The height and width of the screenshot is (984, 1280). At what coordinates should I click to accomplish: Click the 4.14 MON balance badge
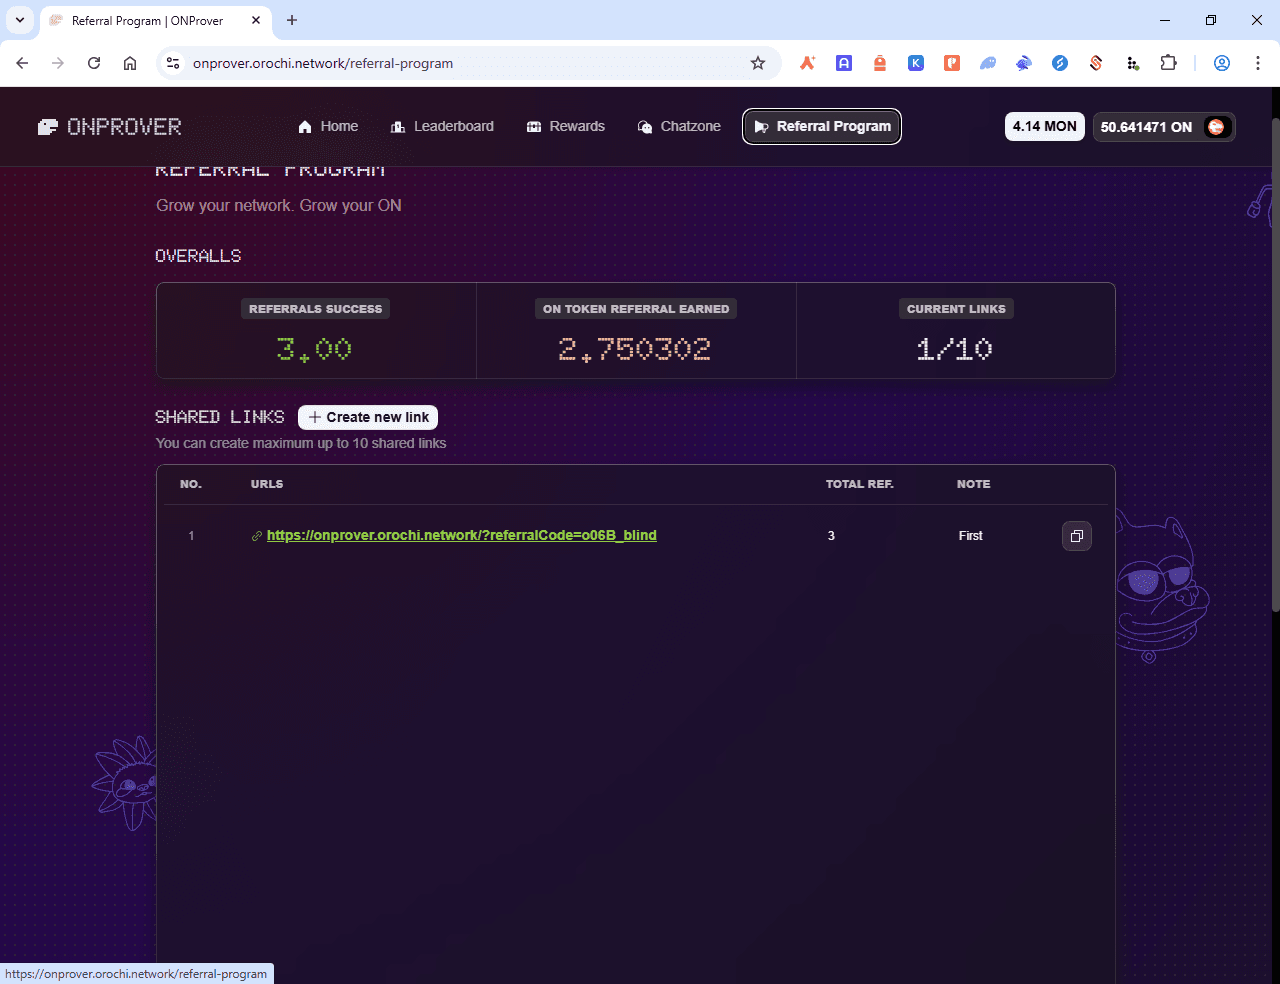[1044, 126]
